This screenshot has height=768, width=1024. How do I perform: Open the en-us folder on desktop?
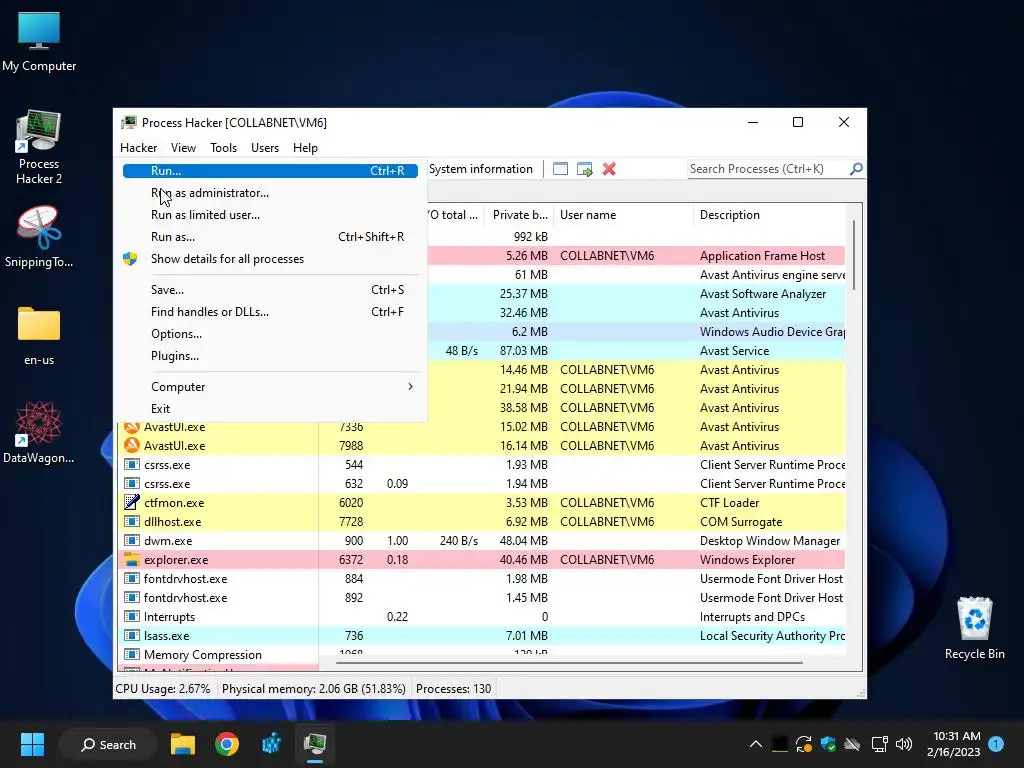click(x=39, y=336)
